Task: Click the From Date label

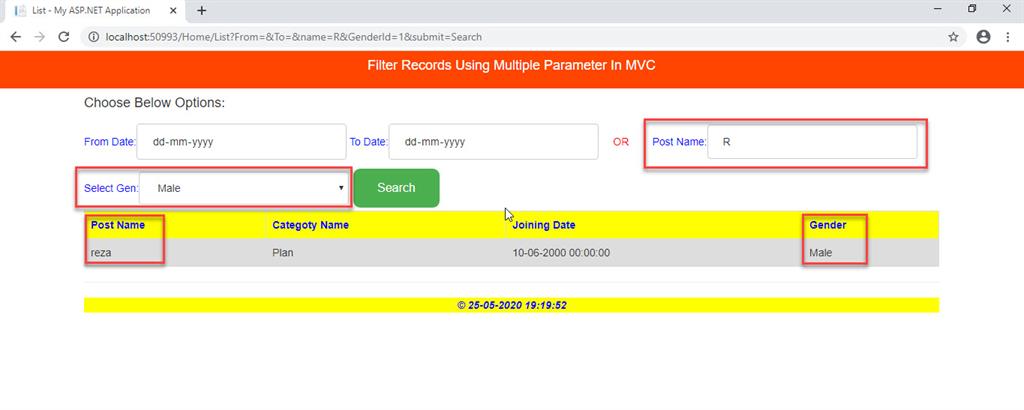Action: [x=110, y=142]
